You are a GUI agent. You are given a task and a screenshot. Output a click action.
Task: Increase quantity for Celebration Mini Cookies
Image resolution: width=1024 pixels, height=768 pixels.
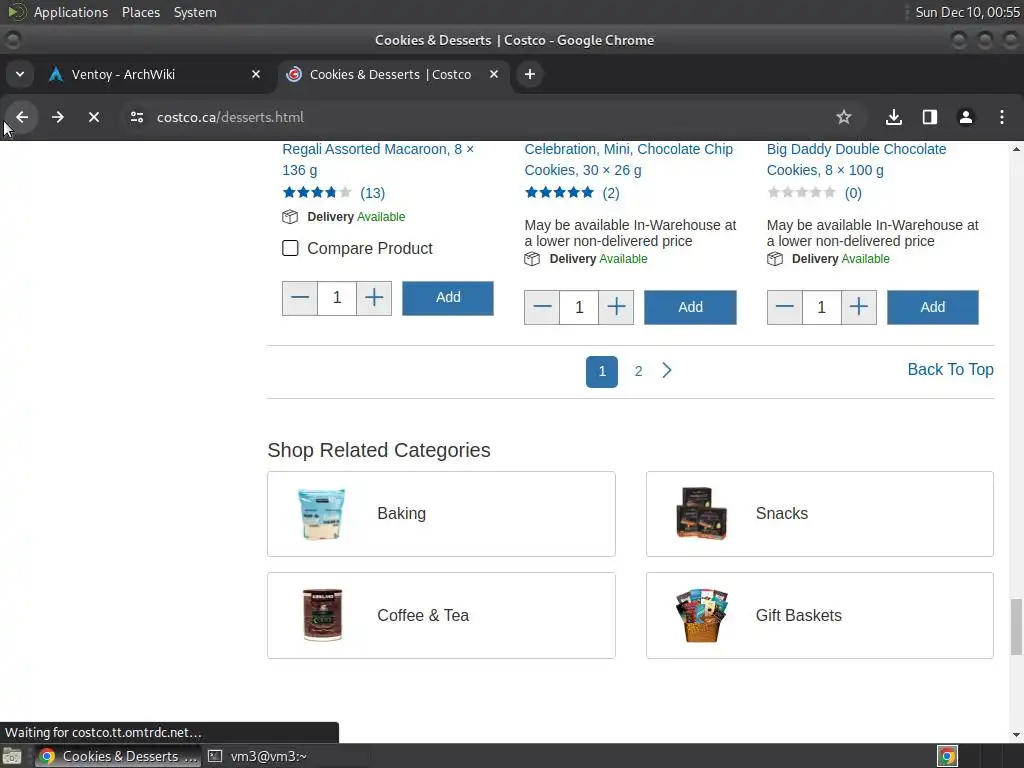pos(616,308)
